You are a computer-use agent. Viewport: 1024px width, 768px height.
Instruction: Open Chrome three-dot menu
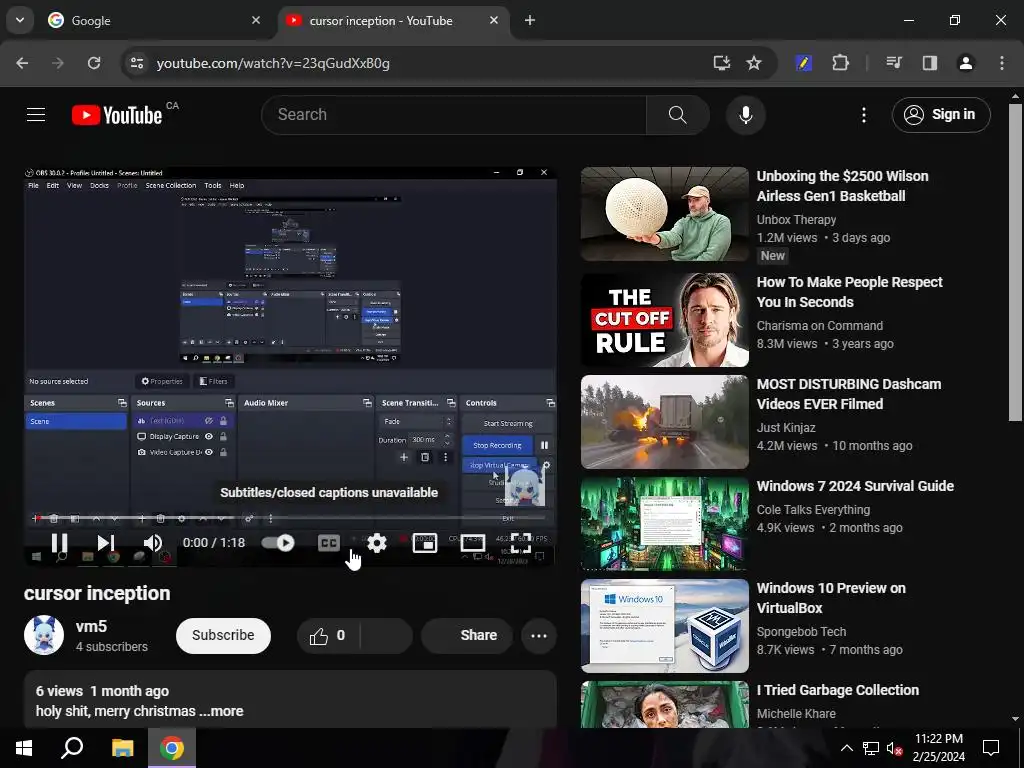tap(1002, 63)
